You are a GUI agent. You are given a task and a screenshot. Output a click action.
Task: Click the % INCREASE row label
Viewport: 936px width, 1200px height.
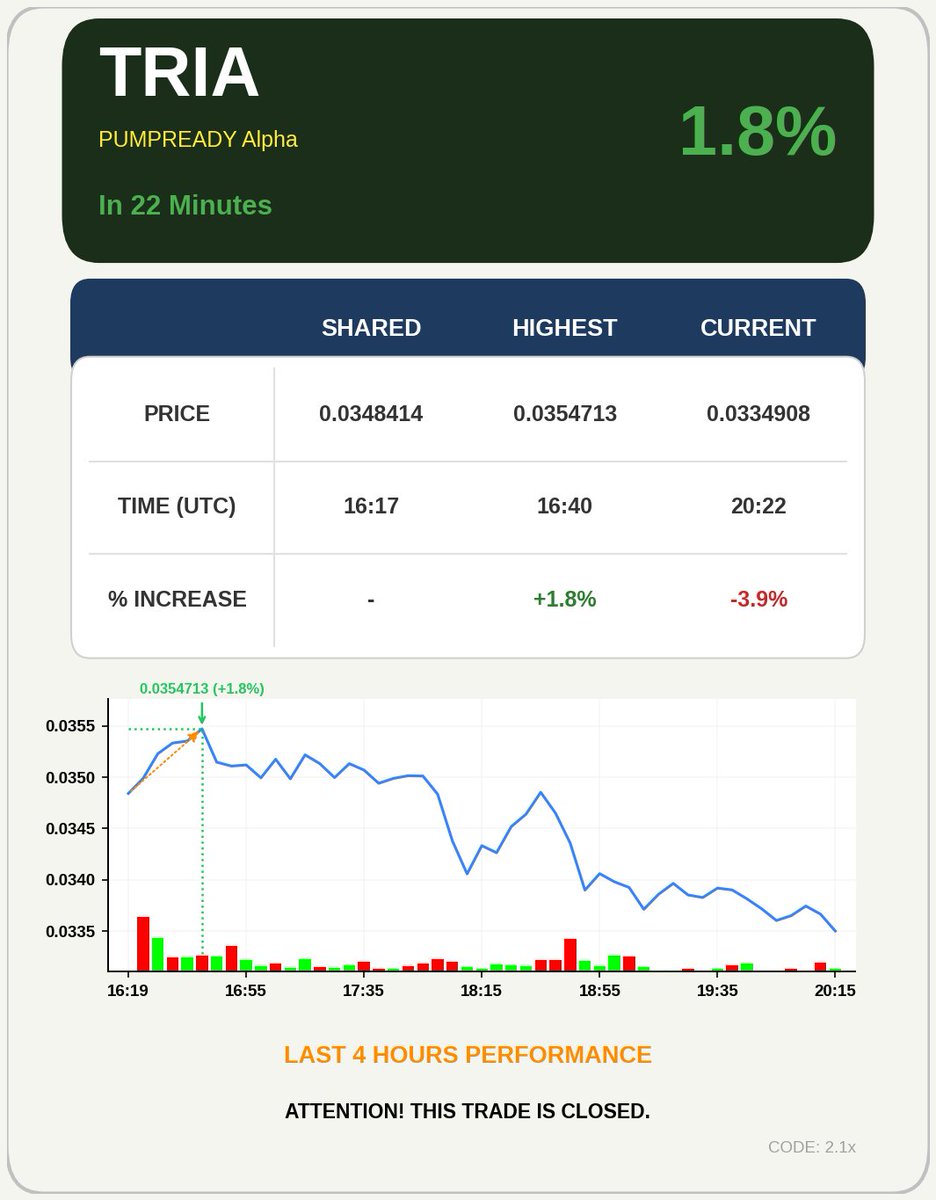177,599
